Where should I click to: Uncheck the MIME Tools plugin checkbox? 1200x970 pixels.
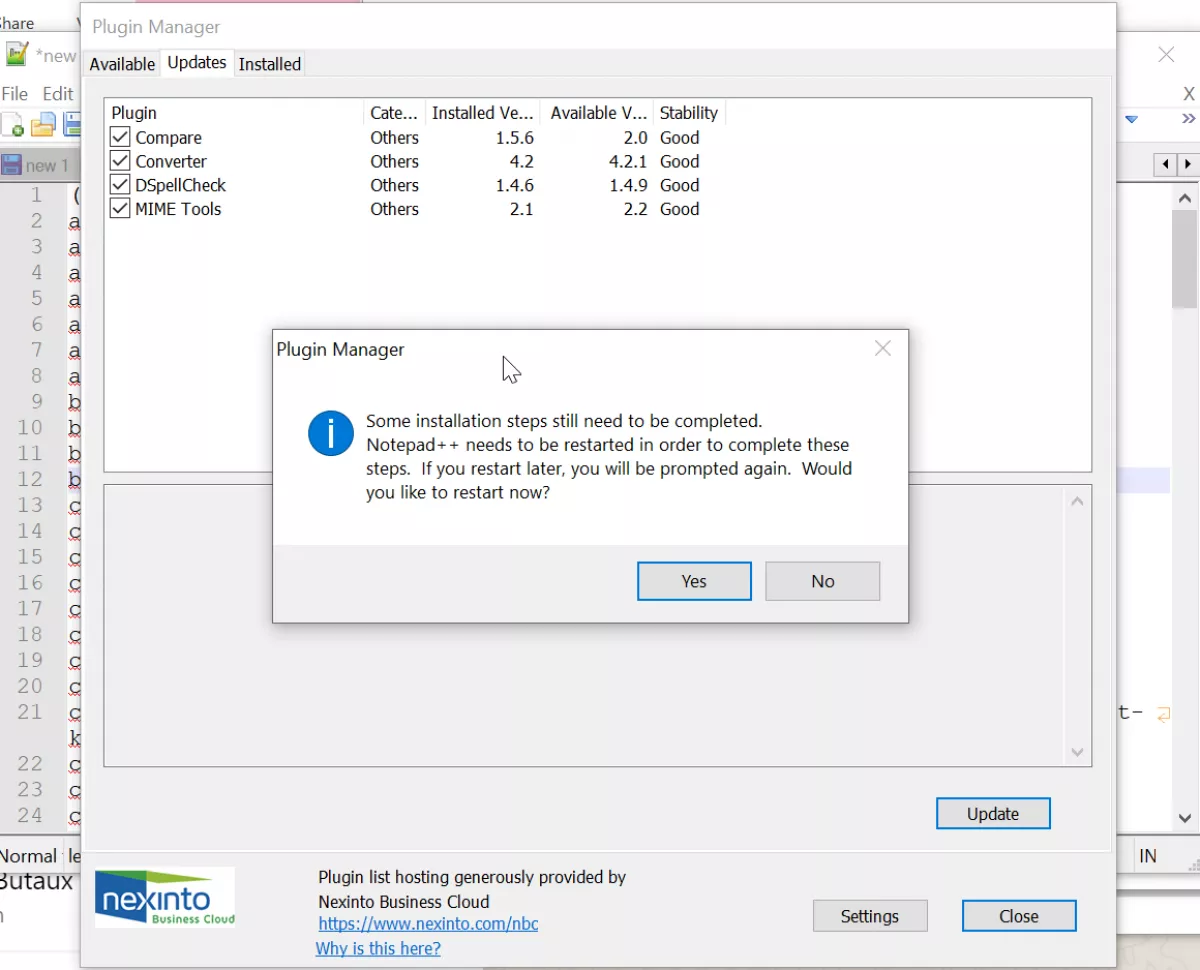tap(120, 209)
